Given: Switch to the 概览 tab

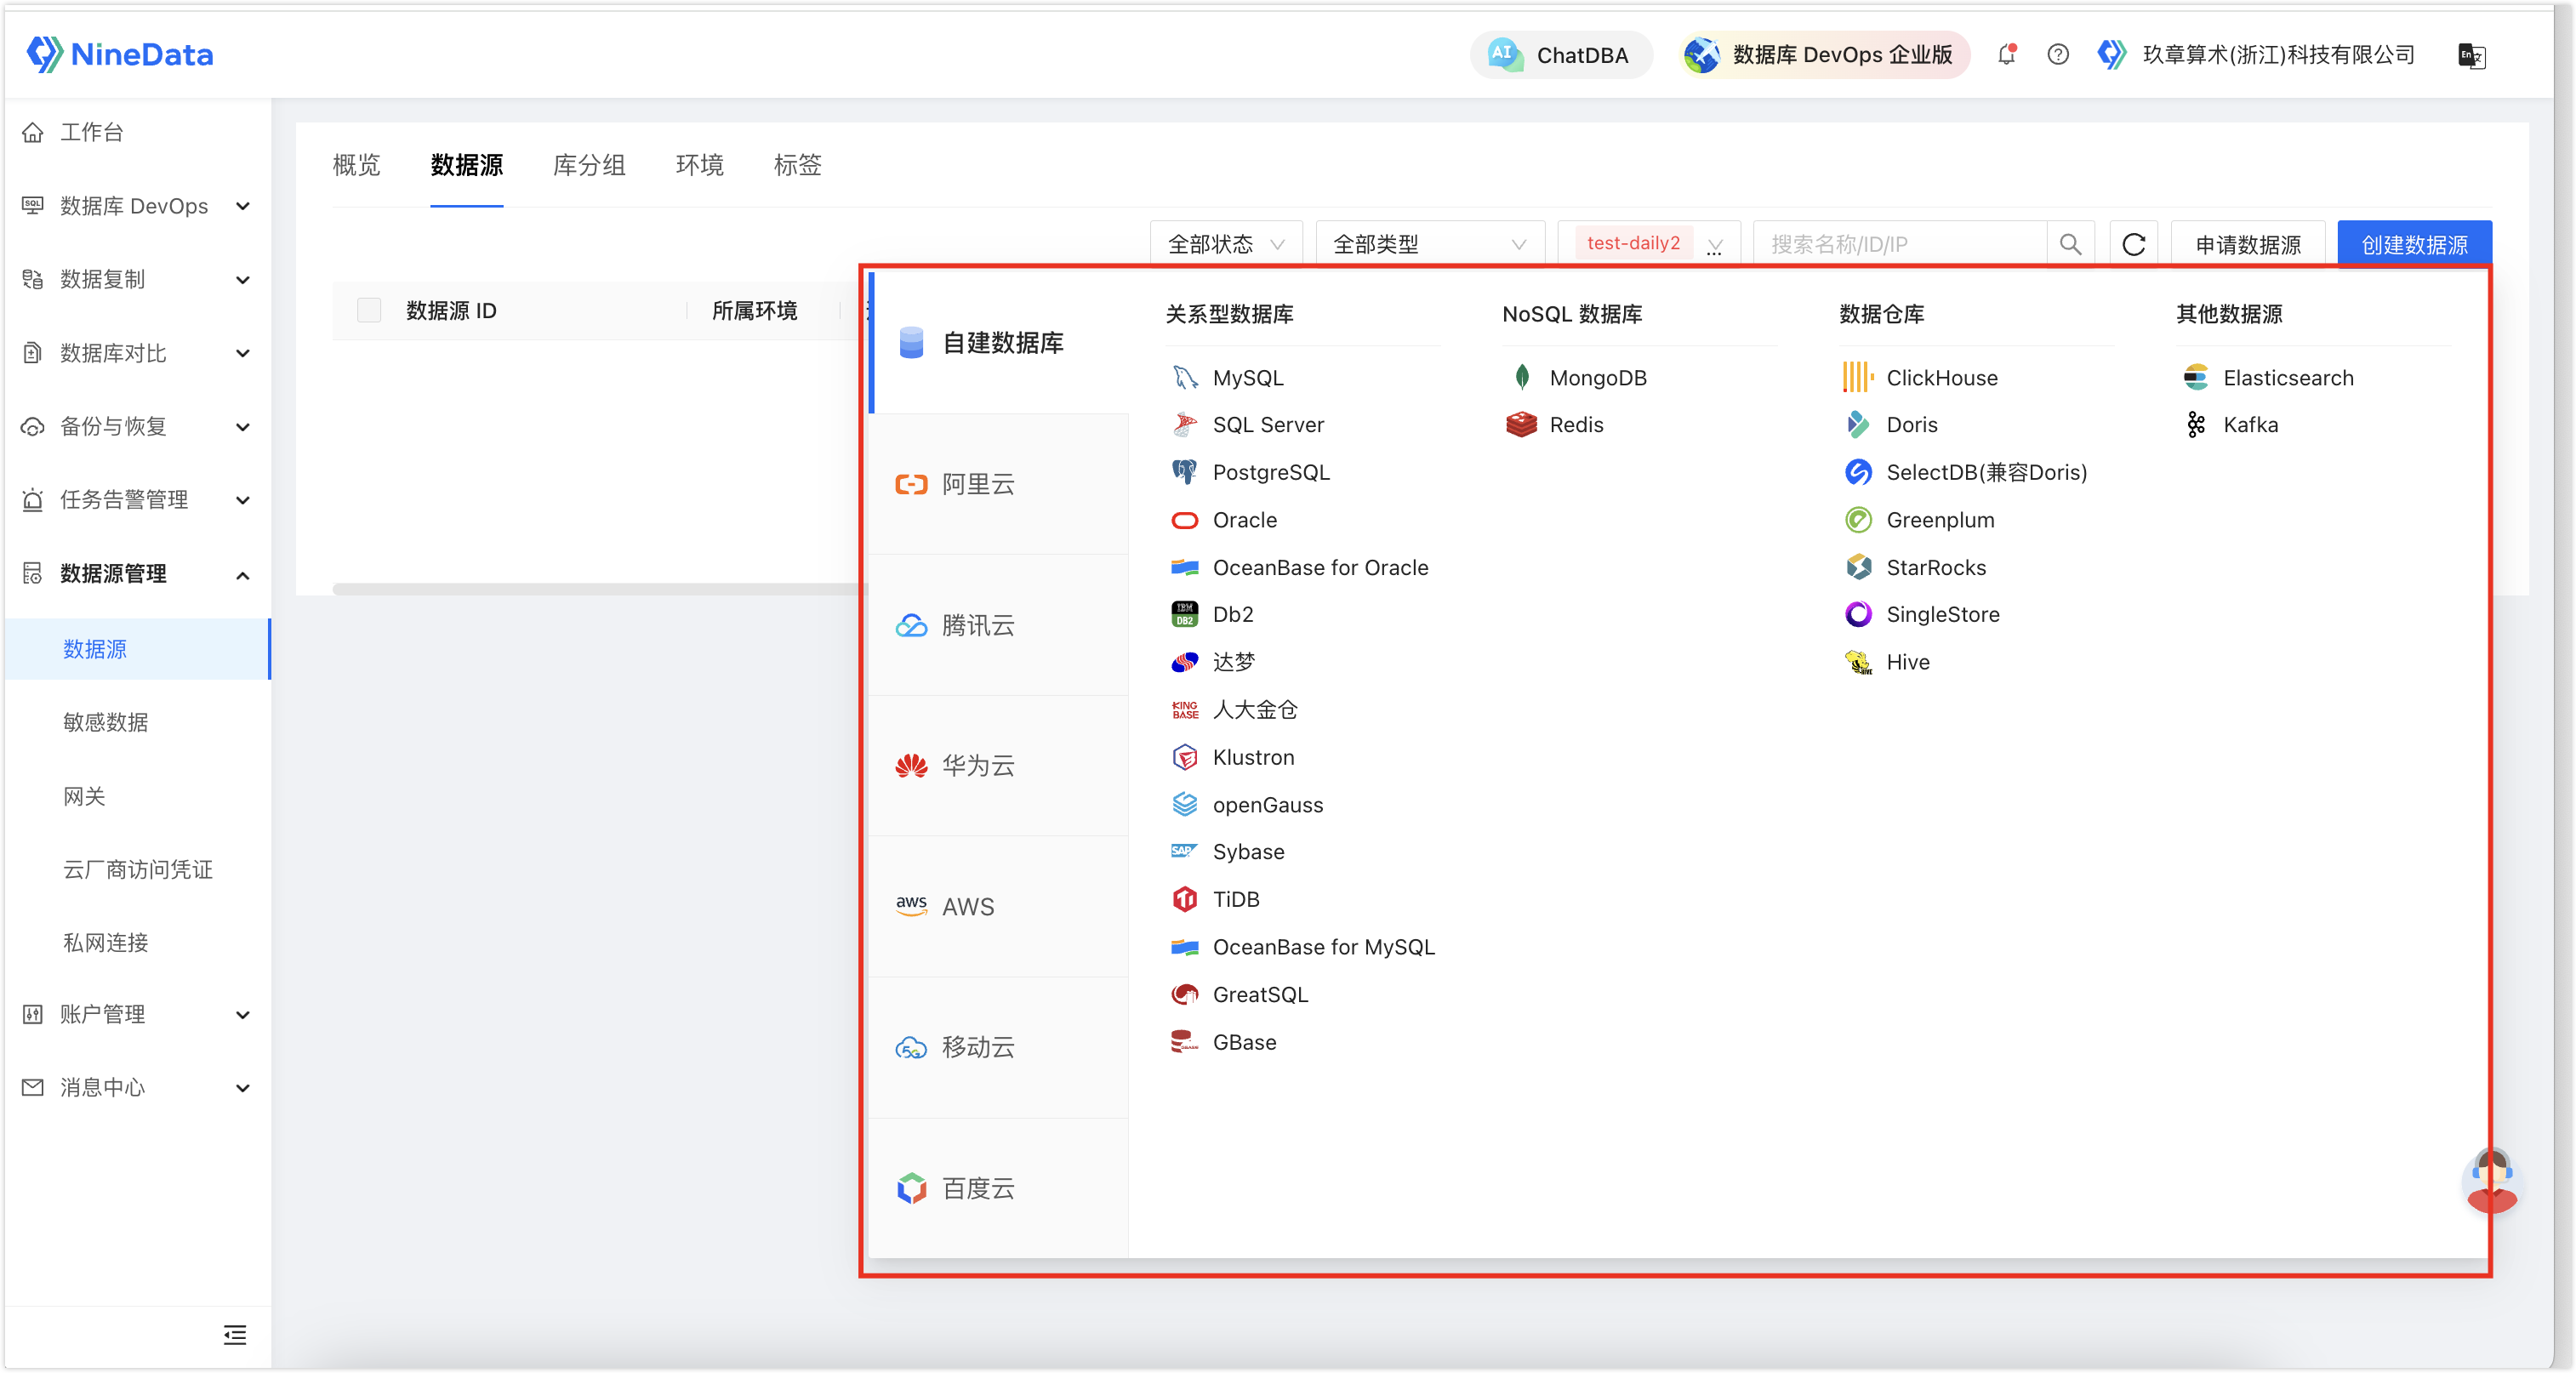Looking at the screenshot, I should (x=356, y=165).
